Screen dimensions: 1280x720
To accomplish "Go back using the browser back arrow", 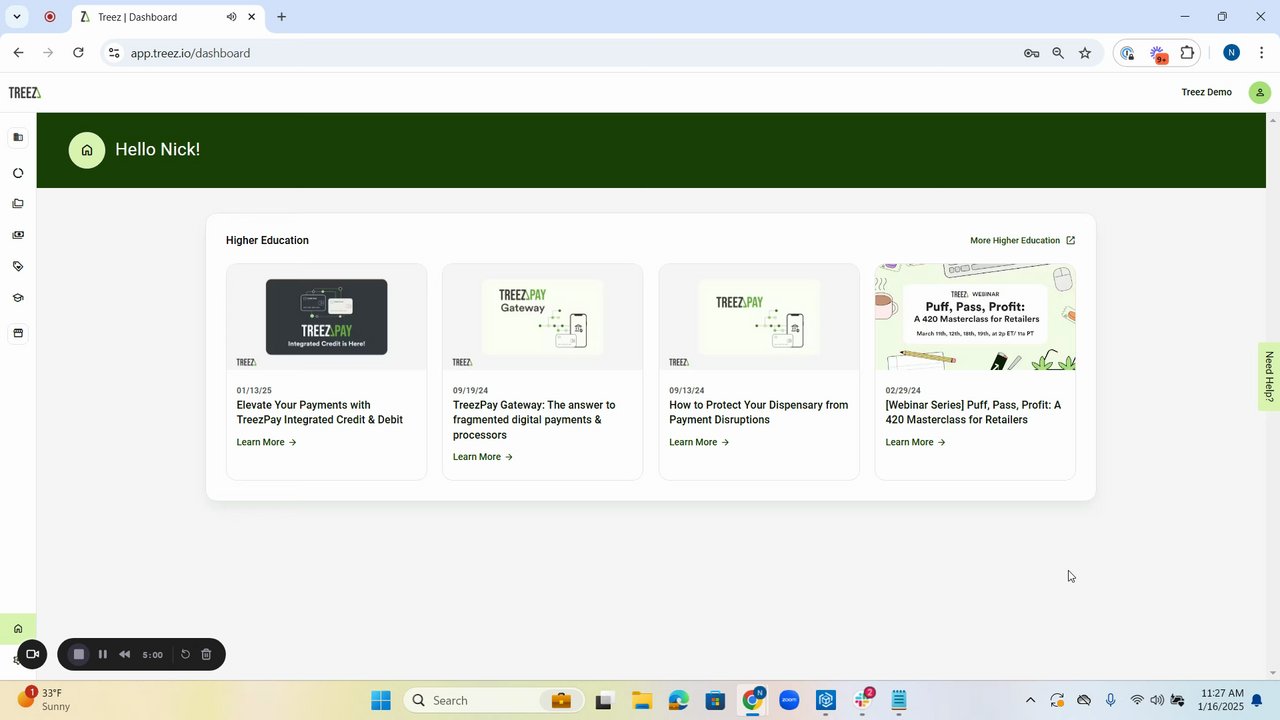I will (x=18, y=53).
